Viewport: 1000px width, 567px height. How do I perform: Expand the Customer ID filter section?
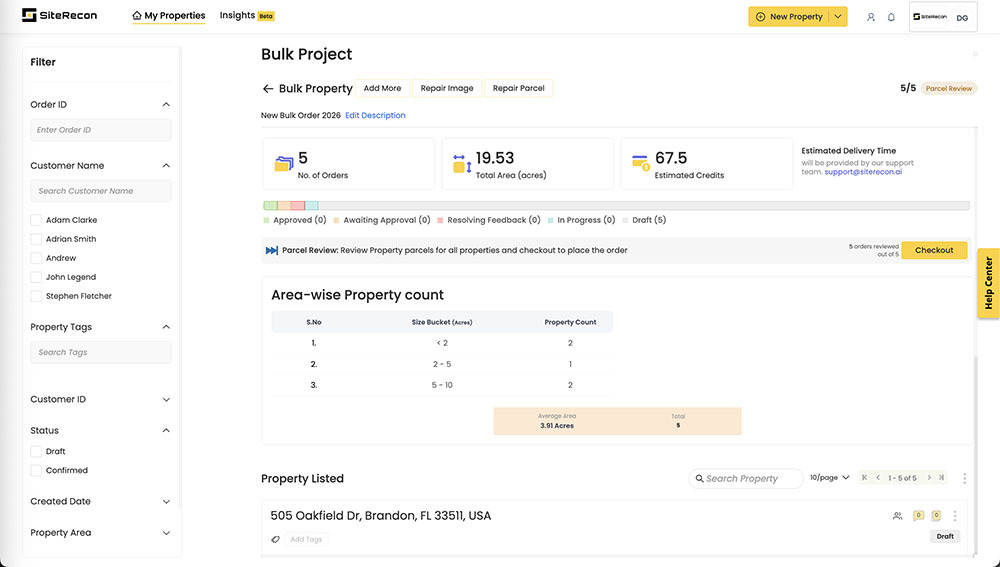click(x=166, y=400)
